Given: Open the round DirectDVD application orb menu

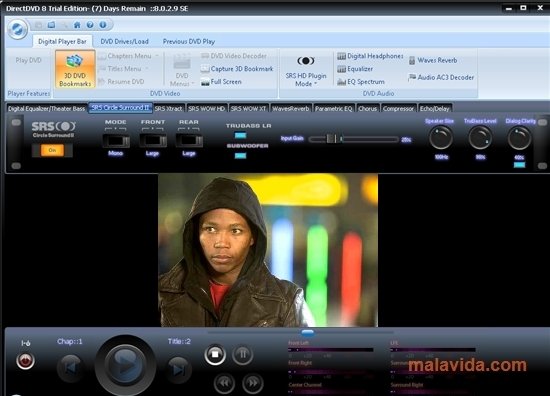Looking at the screenshot, I should [x=18, y=28].
